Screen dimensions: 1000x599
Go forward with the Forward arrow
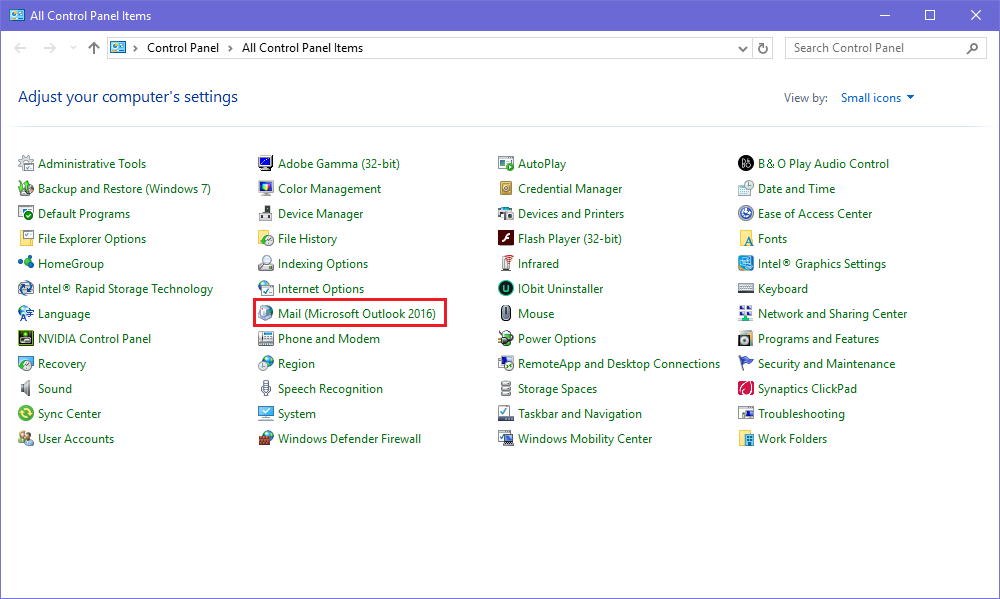pyautogui.click(x=50, y=48)
